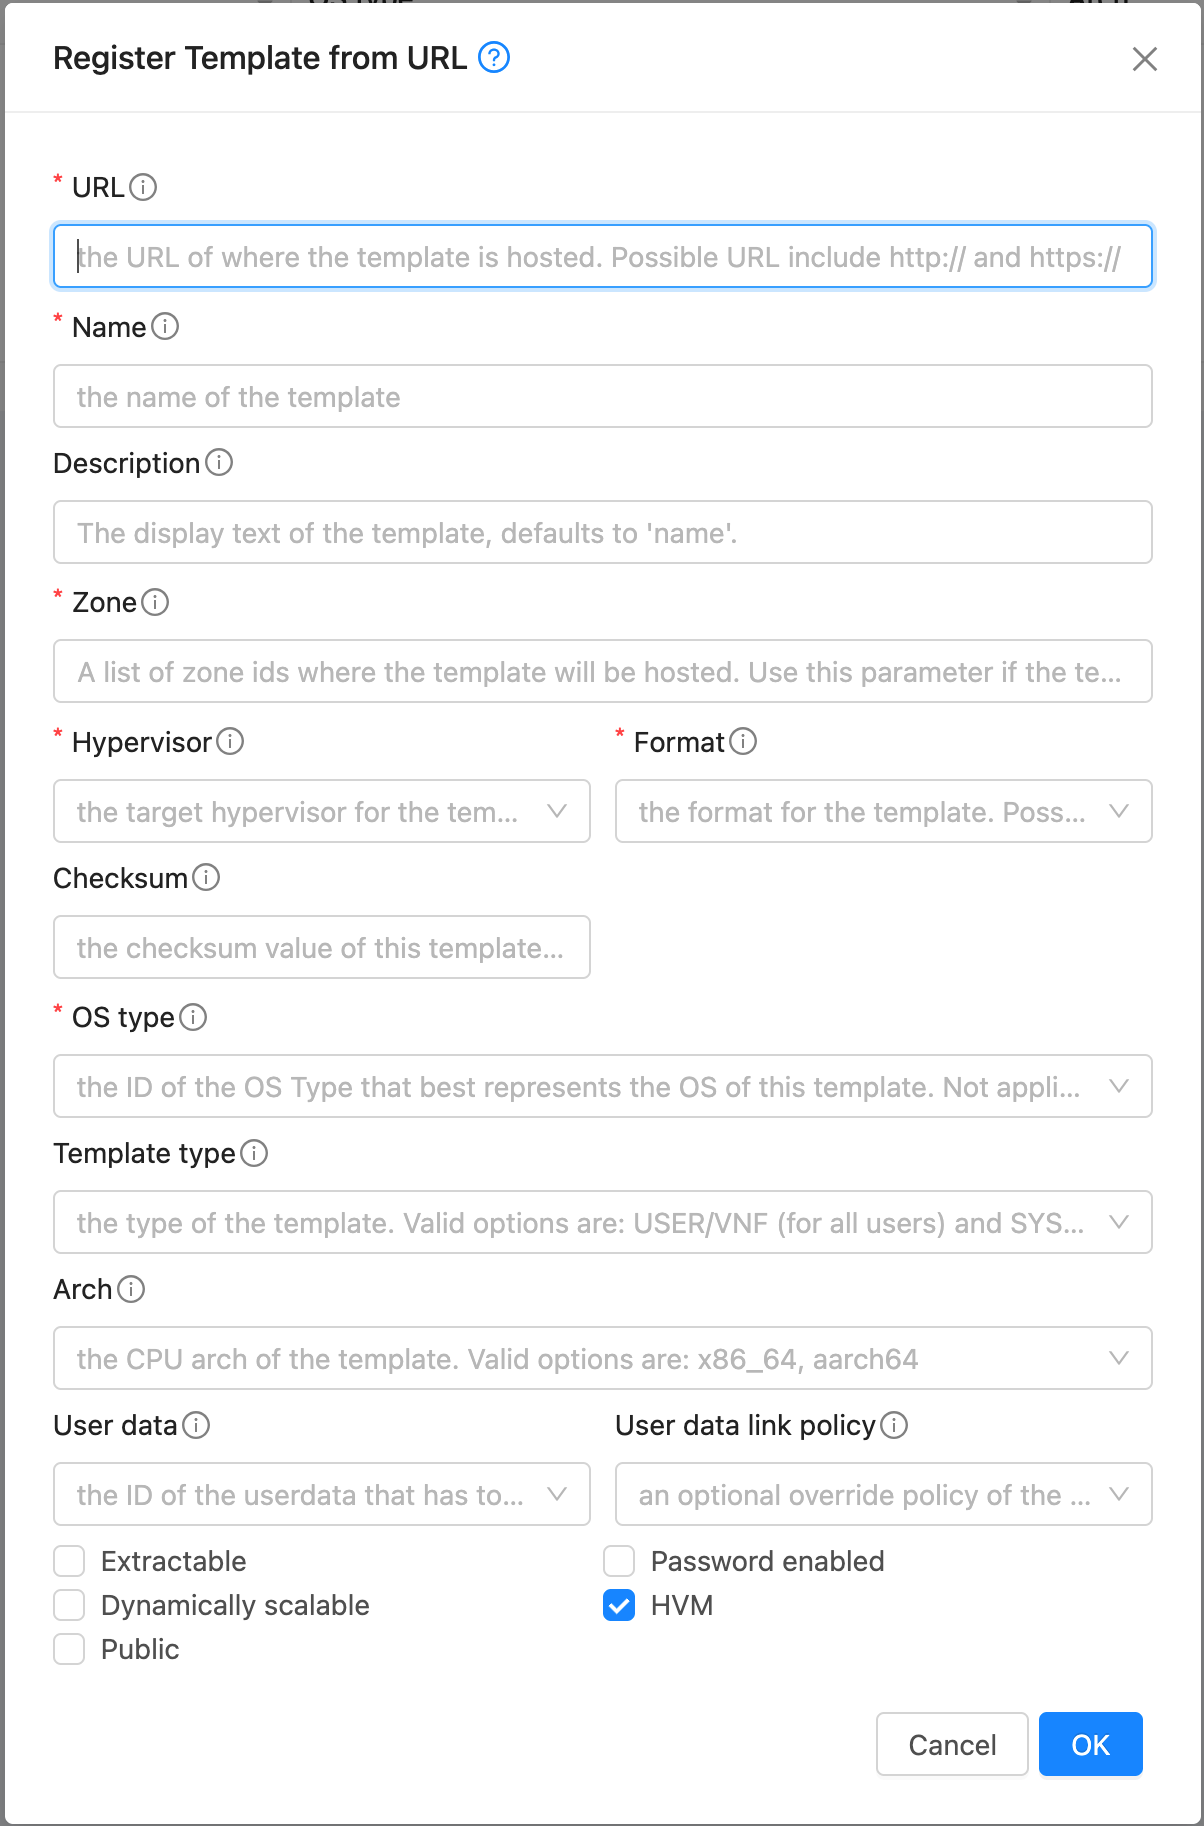Image resolution: width=1204 pixels, height=1826 pixels.
Task: Uncheck the HVM checkbox
Action: click(618, 1606)
